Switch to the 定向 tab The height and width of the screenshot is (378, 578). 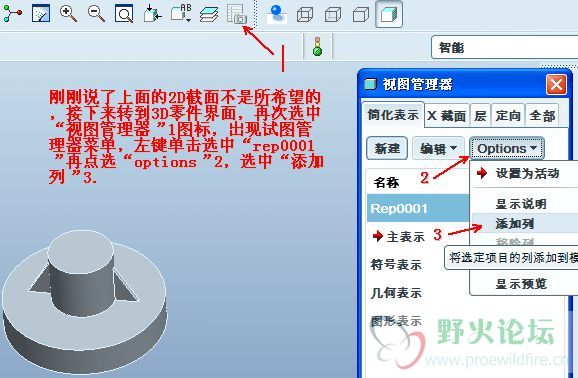[x=508, y=116]
